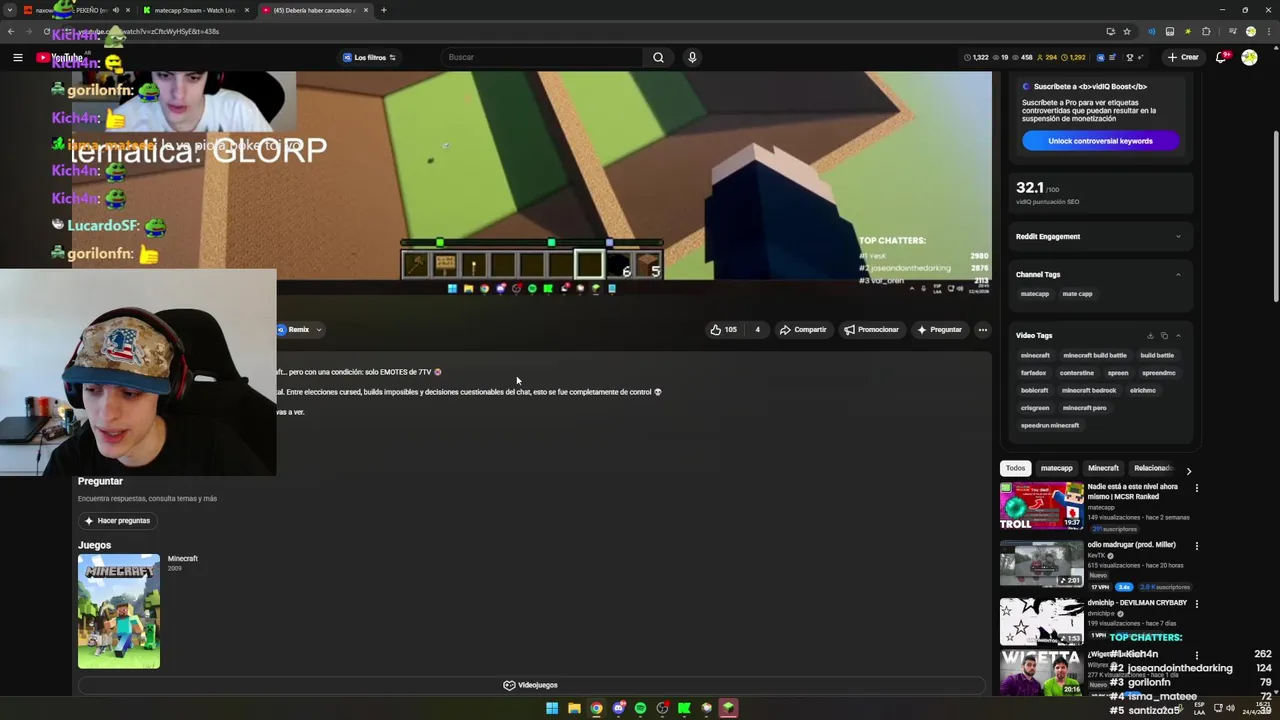Screen dimensions: 1280x720
Task: Open the media control icon in Chrome toolbar
Action: tap(1233, 31)
